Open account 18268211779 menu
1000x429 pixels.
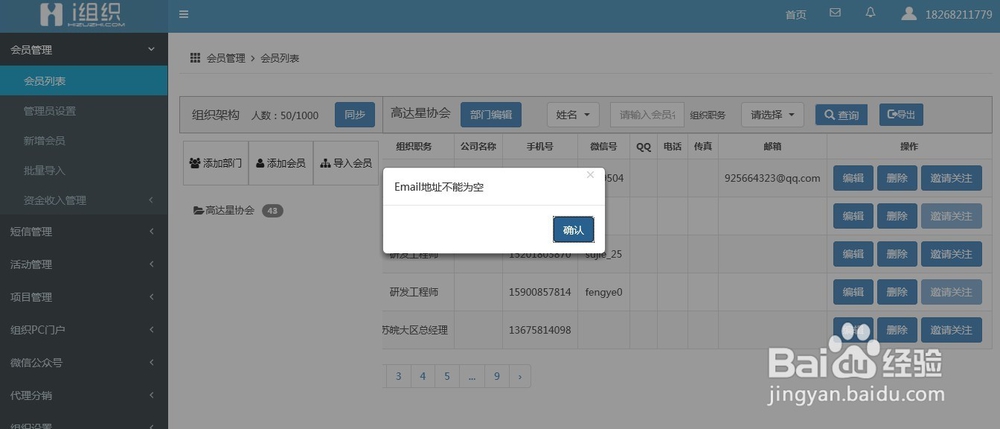959,15
